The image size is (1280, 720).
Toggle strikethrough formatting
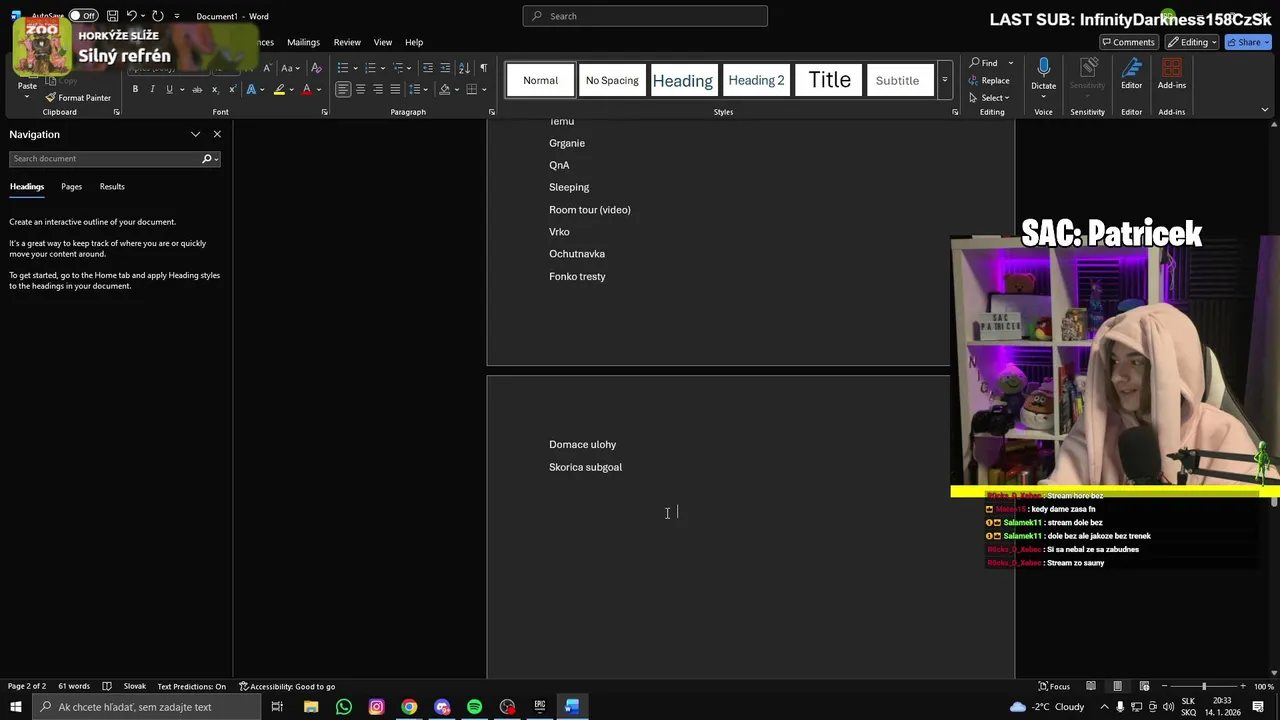pyautogui.click(x=197, y=89)
